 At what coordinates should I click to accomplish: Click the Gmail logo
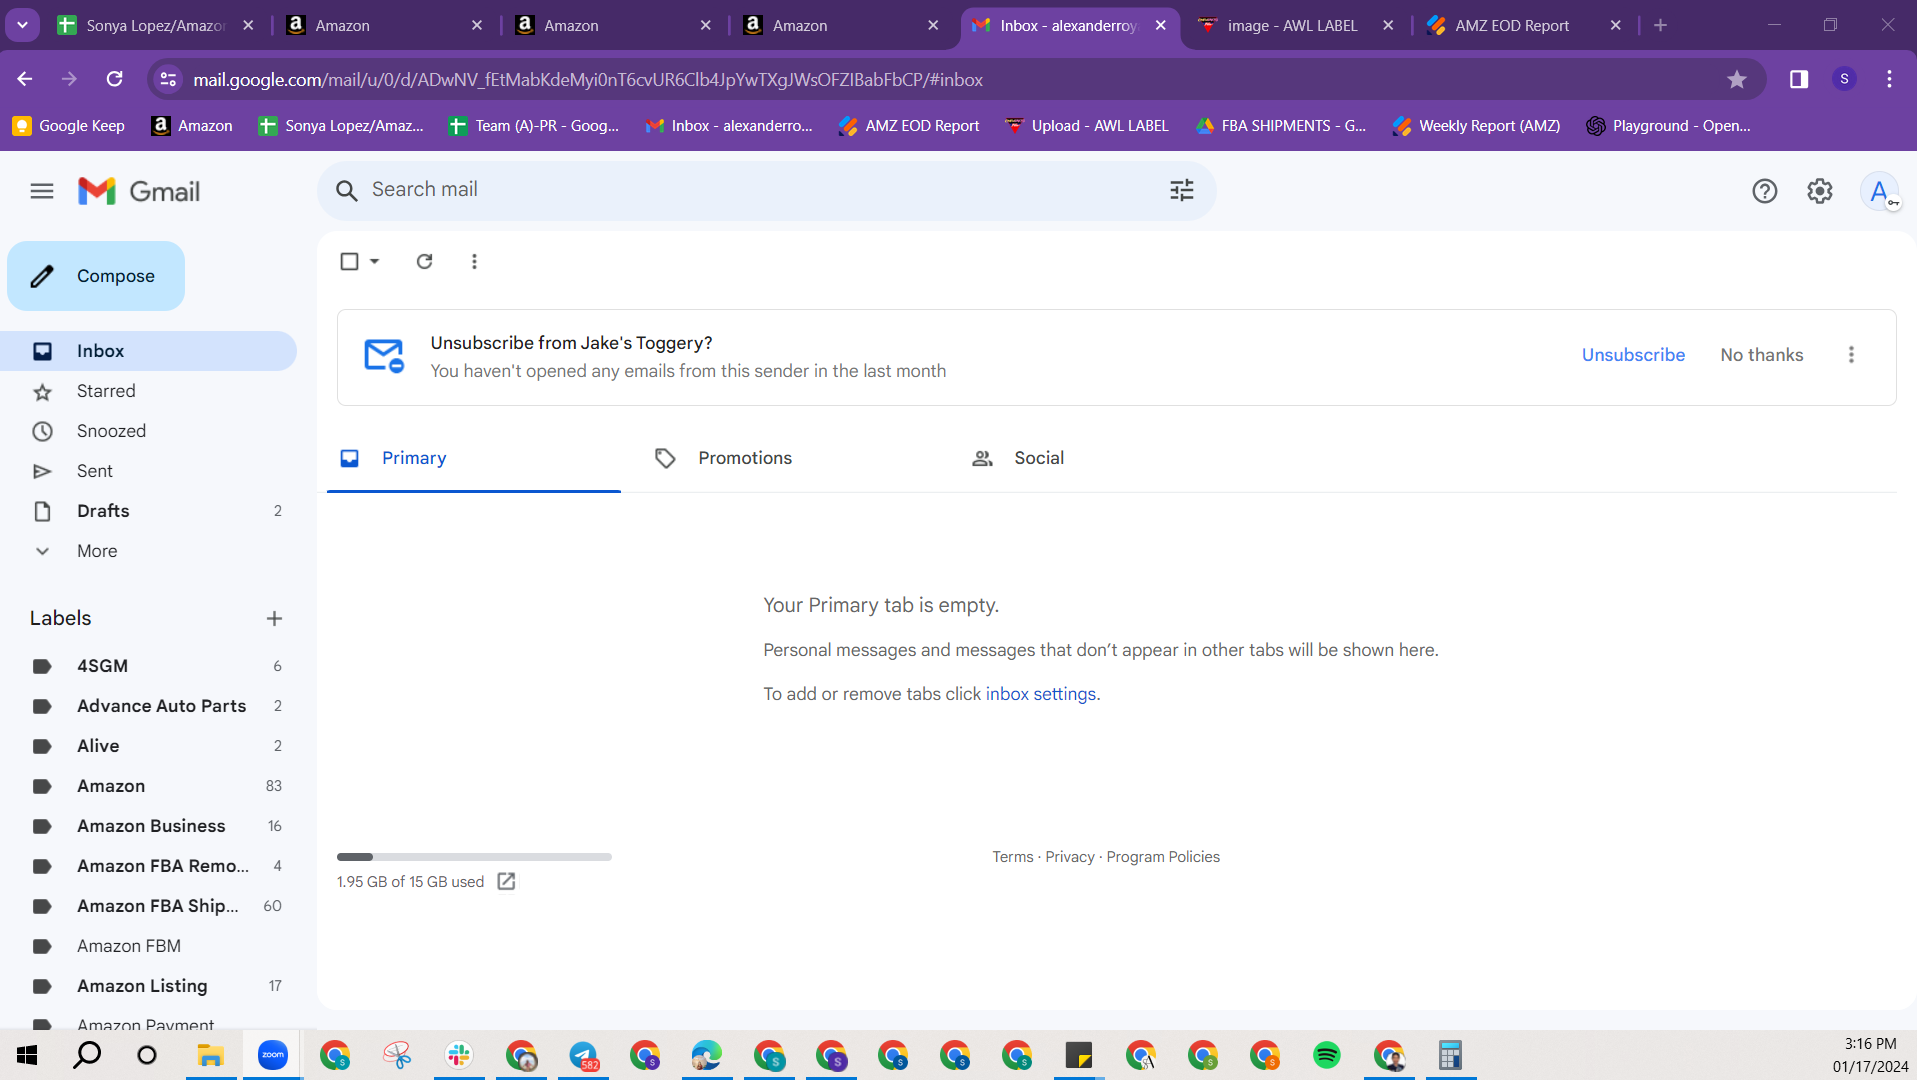[139, 191]
